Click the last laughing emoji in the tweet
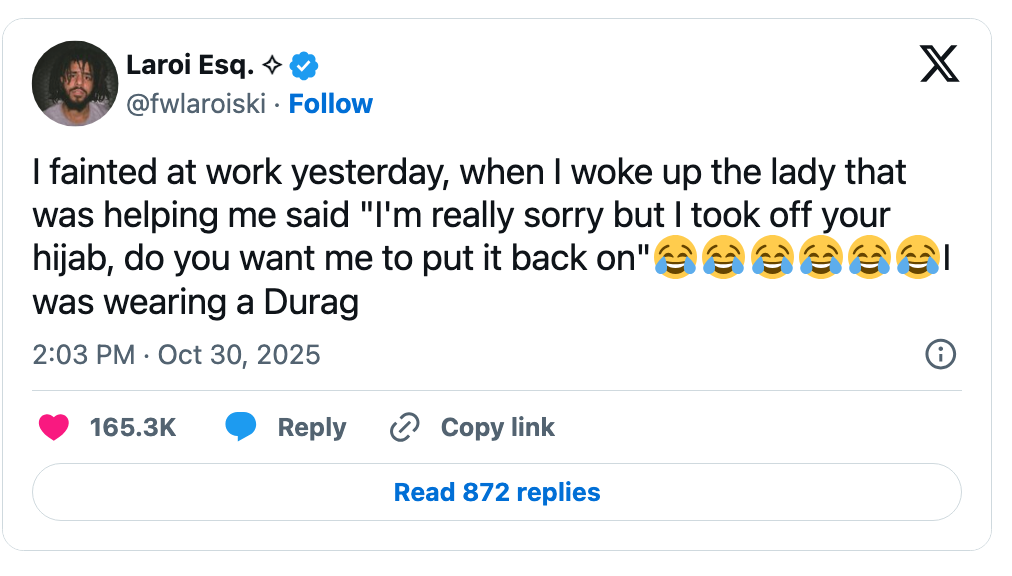 point(917,258)
